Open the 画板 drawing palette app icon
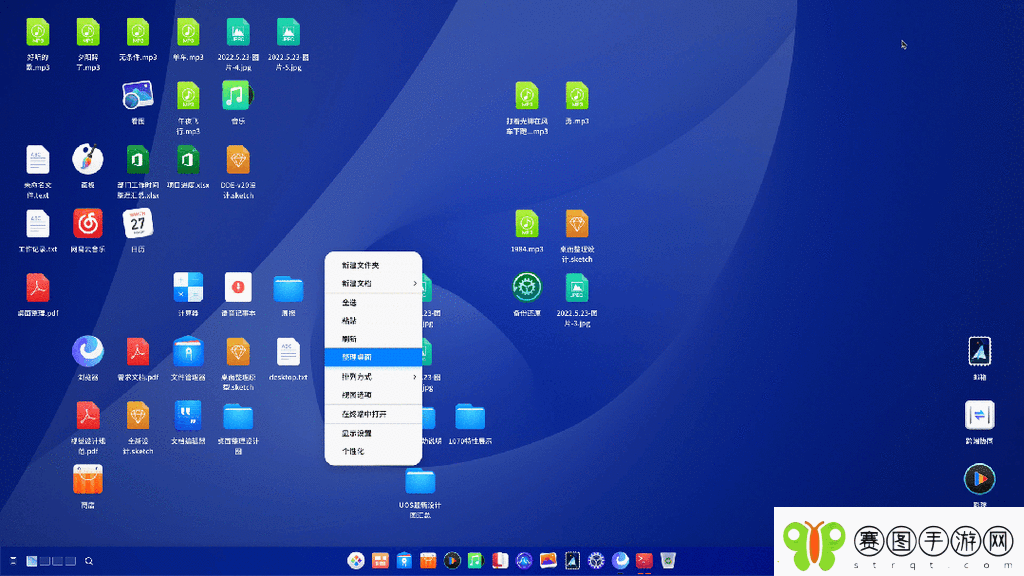Viewport: 1024px width, 576px height. (x=88, y=159)
